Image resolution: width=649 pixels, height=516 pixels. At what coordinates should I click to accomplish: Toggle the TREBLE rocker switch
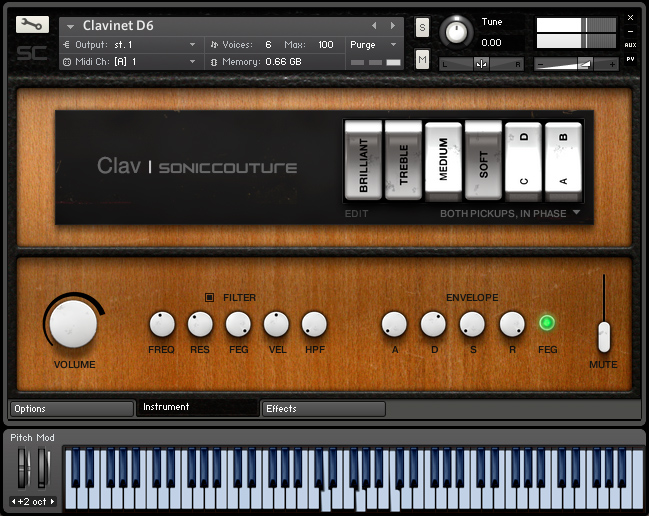pos(403,160)
